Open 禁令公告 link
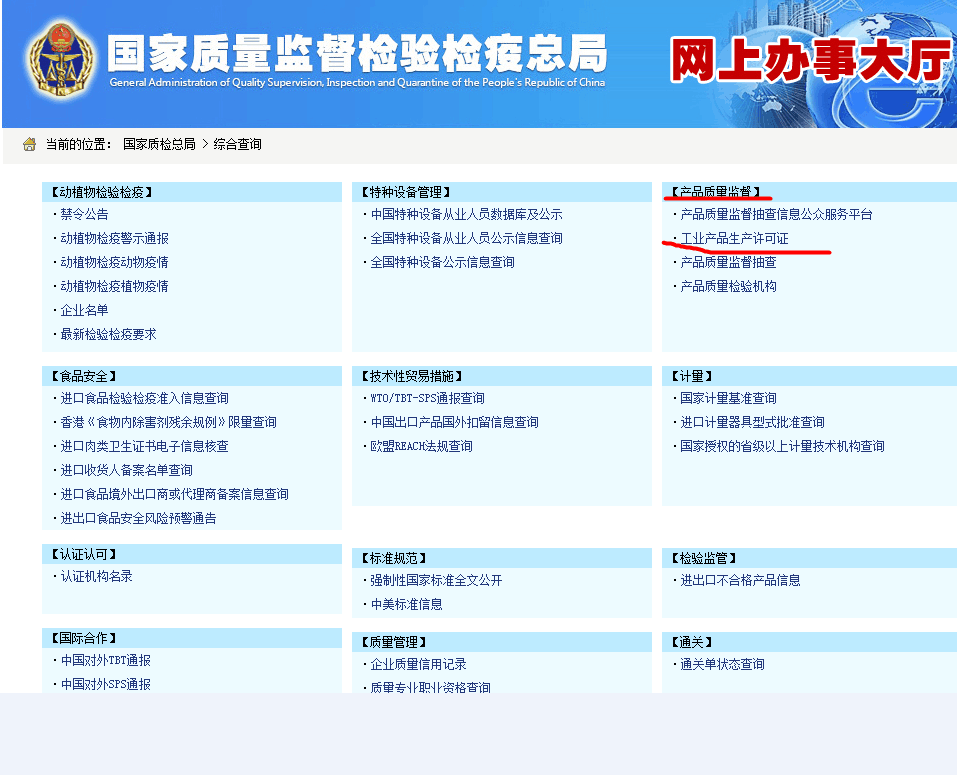 [x=84, y=214]
